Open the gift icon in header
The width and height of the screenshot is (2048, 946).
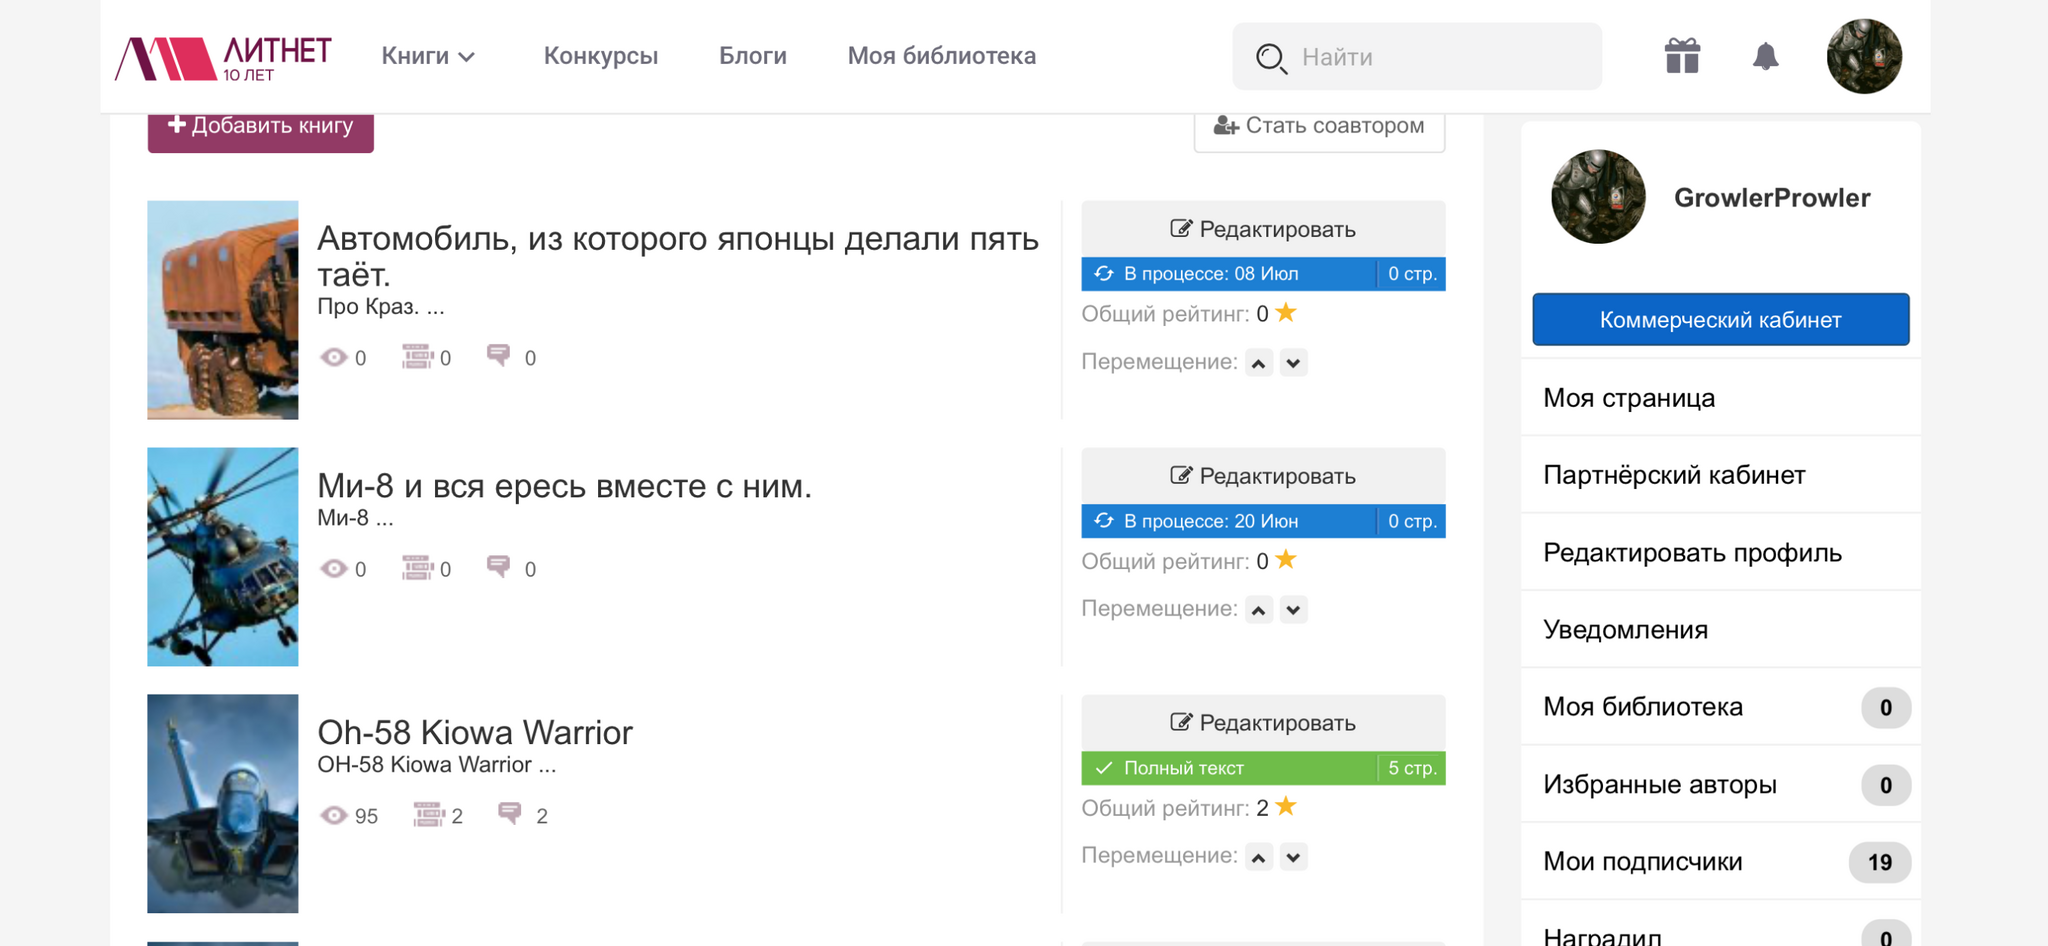(x=1682, y=56)
